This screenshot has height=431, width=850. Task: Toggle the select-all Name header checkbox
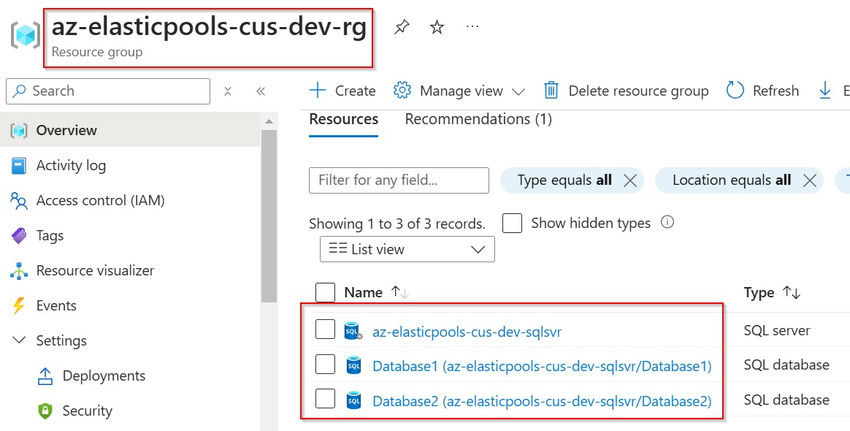click(325, 292)
